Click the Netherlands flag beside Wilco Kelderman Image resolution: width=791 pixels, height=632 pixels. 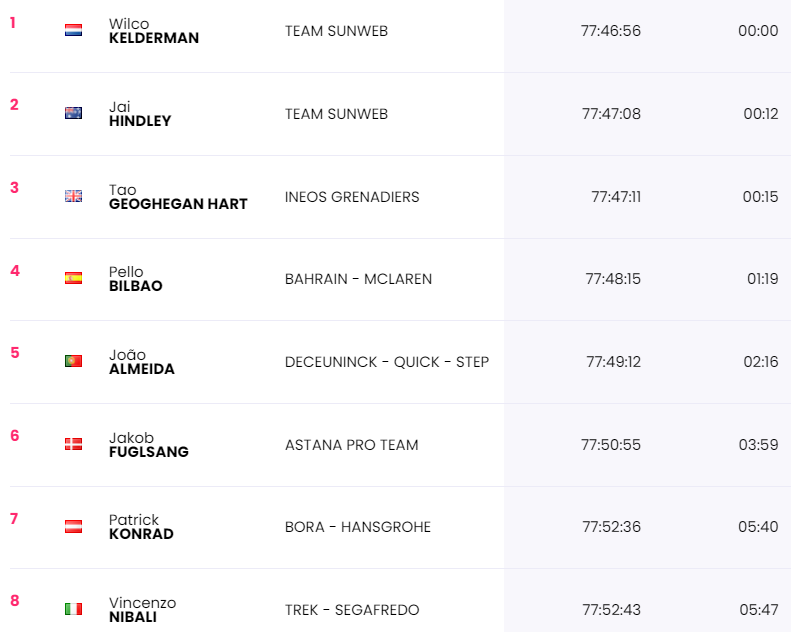73,30
